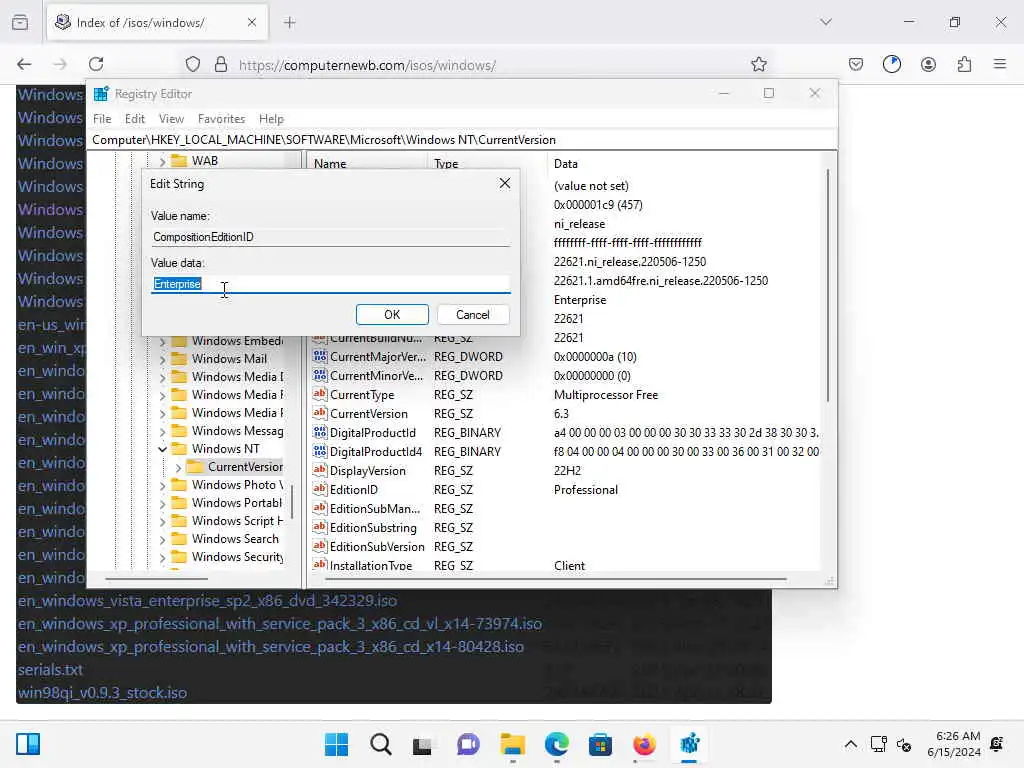Click the network tray icon
This screenshot has height=768, width=1024.
878,744
